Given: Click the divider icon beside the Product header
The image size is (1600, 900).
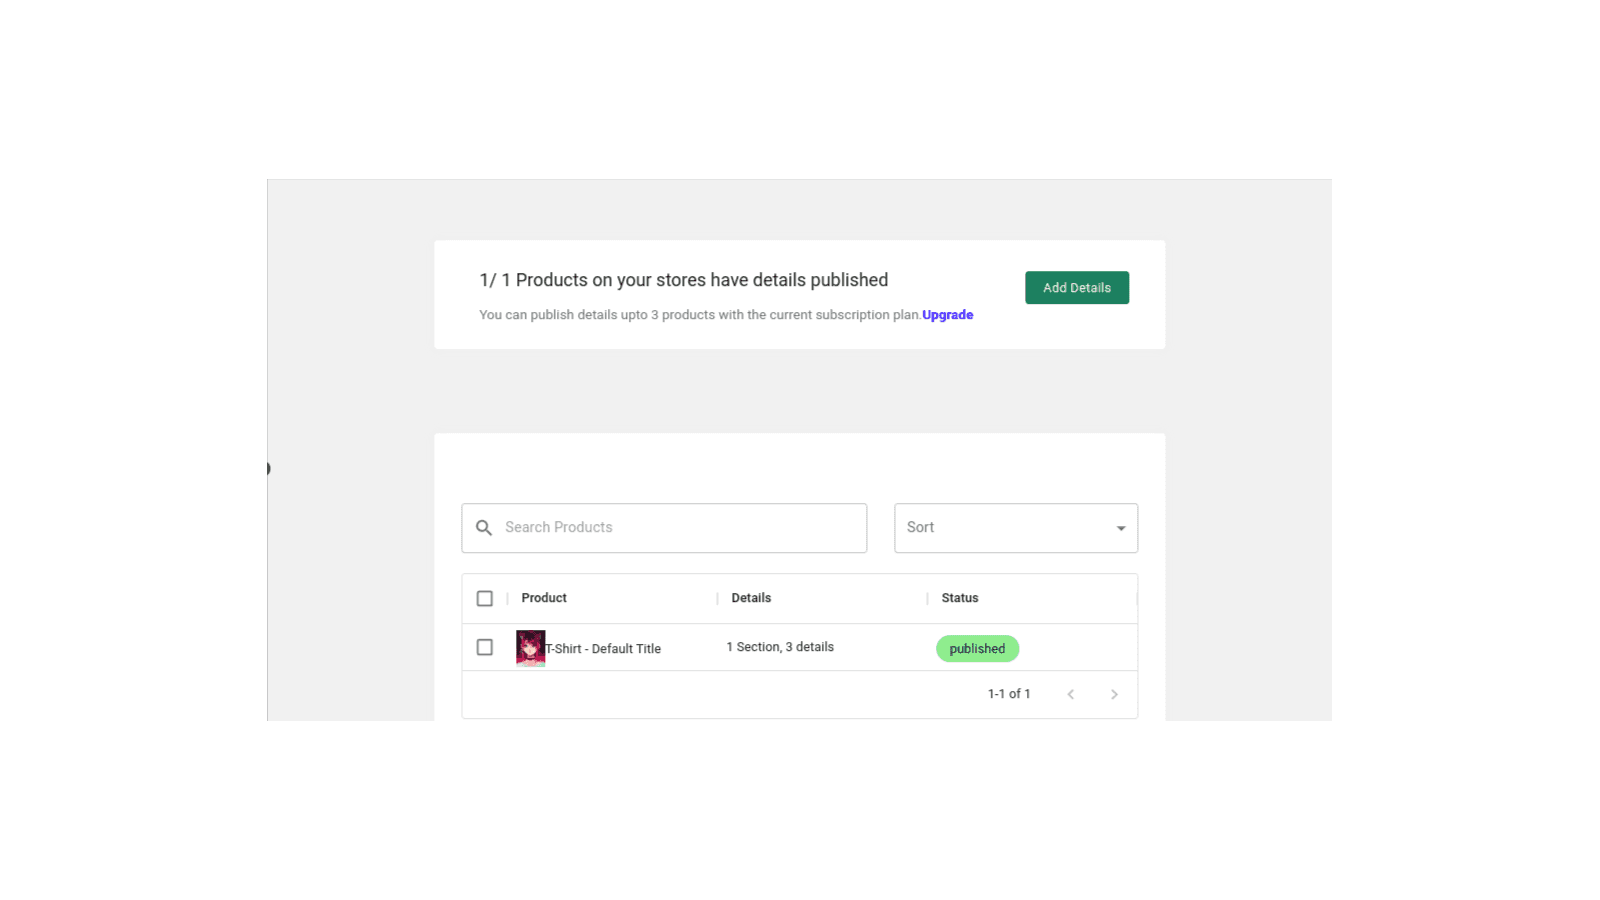Looking at the screenshot, I should coord(508,597).
